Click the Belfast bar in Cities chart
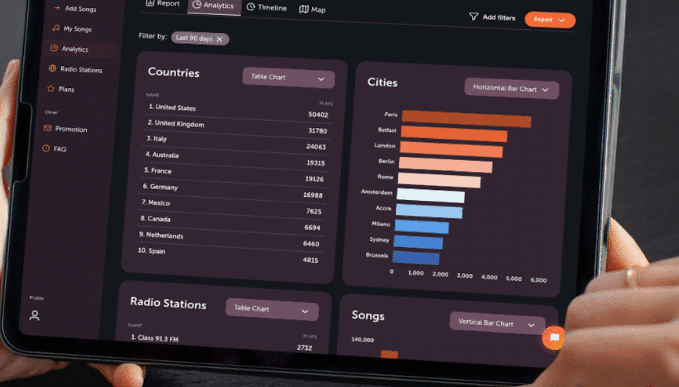This screenshot has height=387, width=679. [454, 134]
